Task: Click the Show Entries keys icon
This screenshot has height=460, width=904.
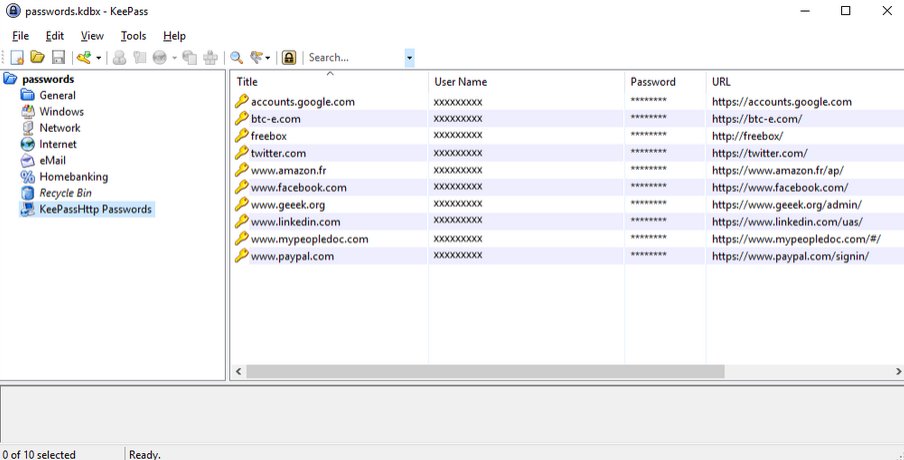Action: [257, 57]
